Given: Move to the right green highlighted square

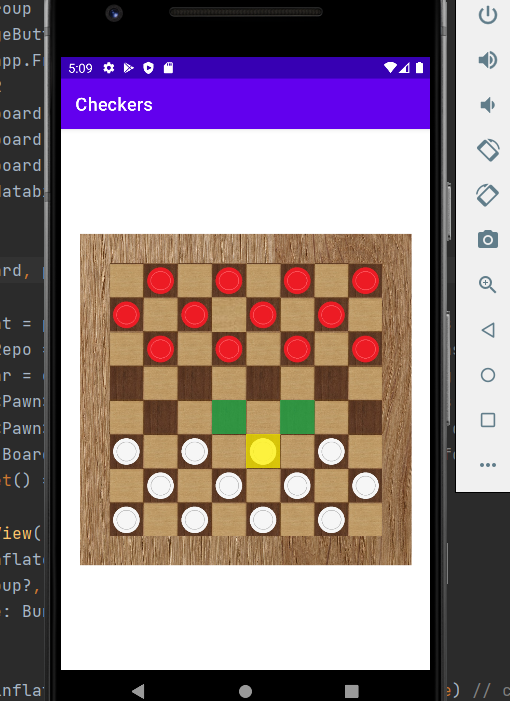Looking at the screenshot, I should click(x=297, y=417).
